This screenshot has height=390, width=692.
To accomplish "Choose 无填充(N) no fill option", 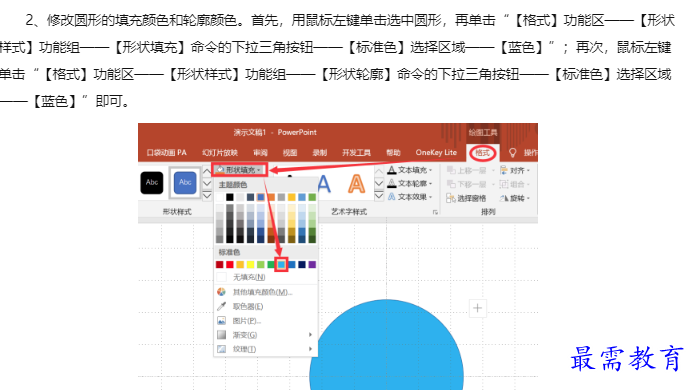I will point(266,277).
